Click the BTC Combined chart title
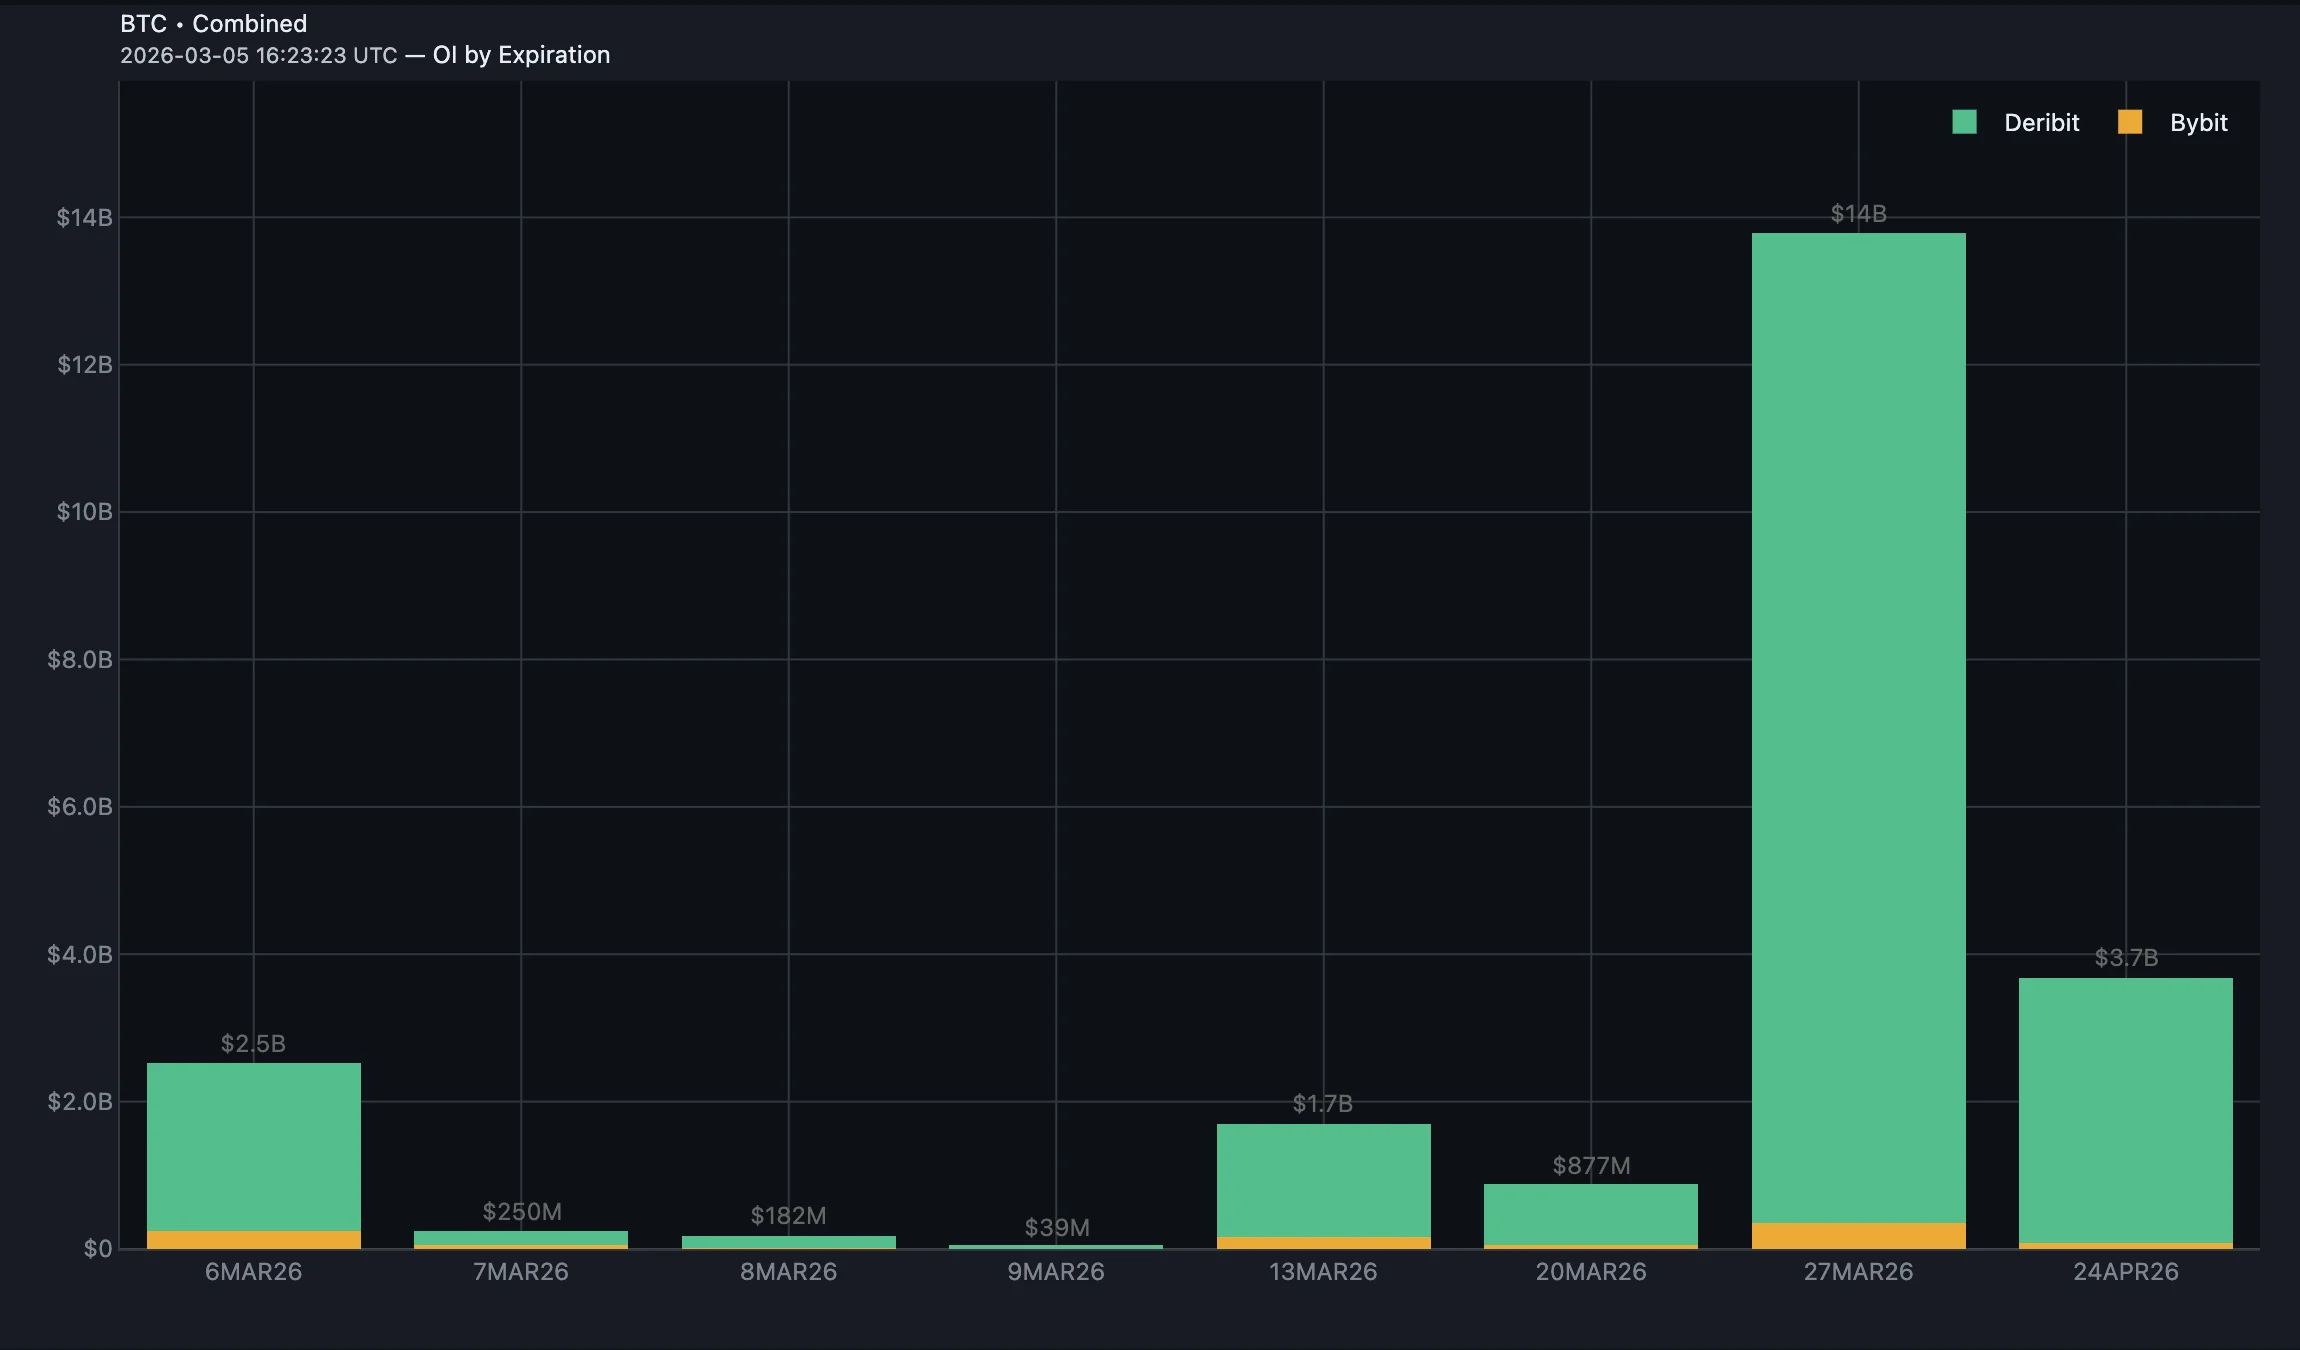The width and height of the screenshot is (2300, 1350). point(213,24)
